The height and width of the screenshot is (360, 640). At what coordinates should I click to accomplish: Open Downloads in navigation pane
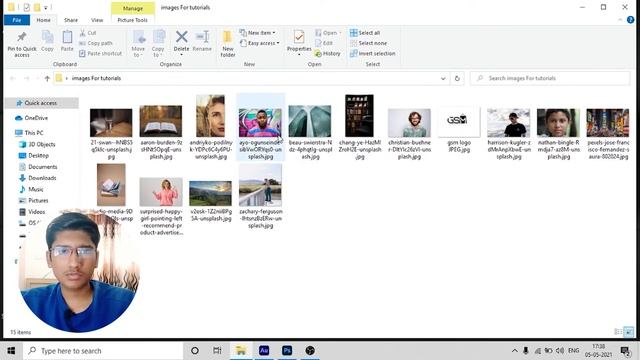coord(38,178)
